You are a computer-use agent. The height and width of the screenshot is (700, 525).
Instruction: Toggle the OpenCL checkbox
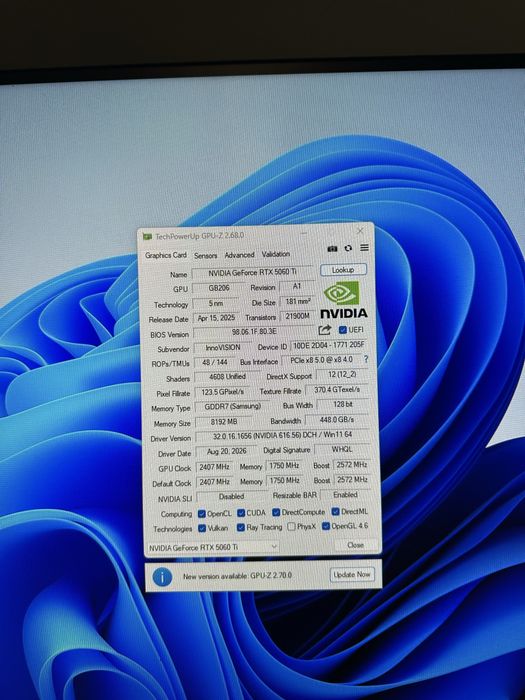pos(202,513)
